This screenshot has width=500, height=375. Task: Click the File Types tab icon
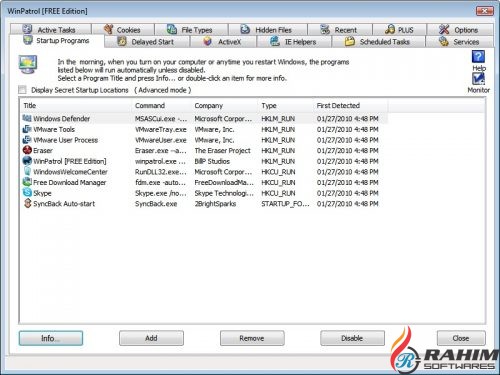coord(172,29)
